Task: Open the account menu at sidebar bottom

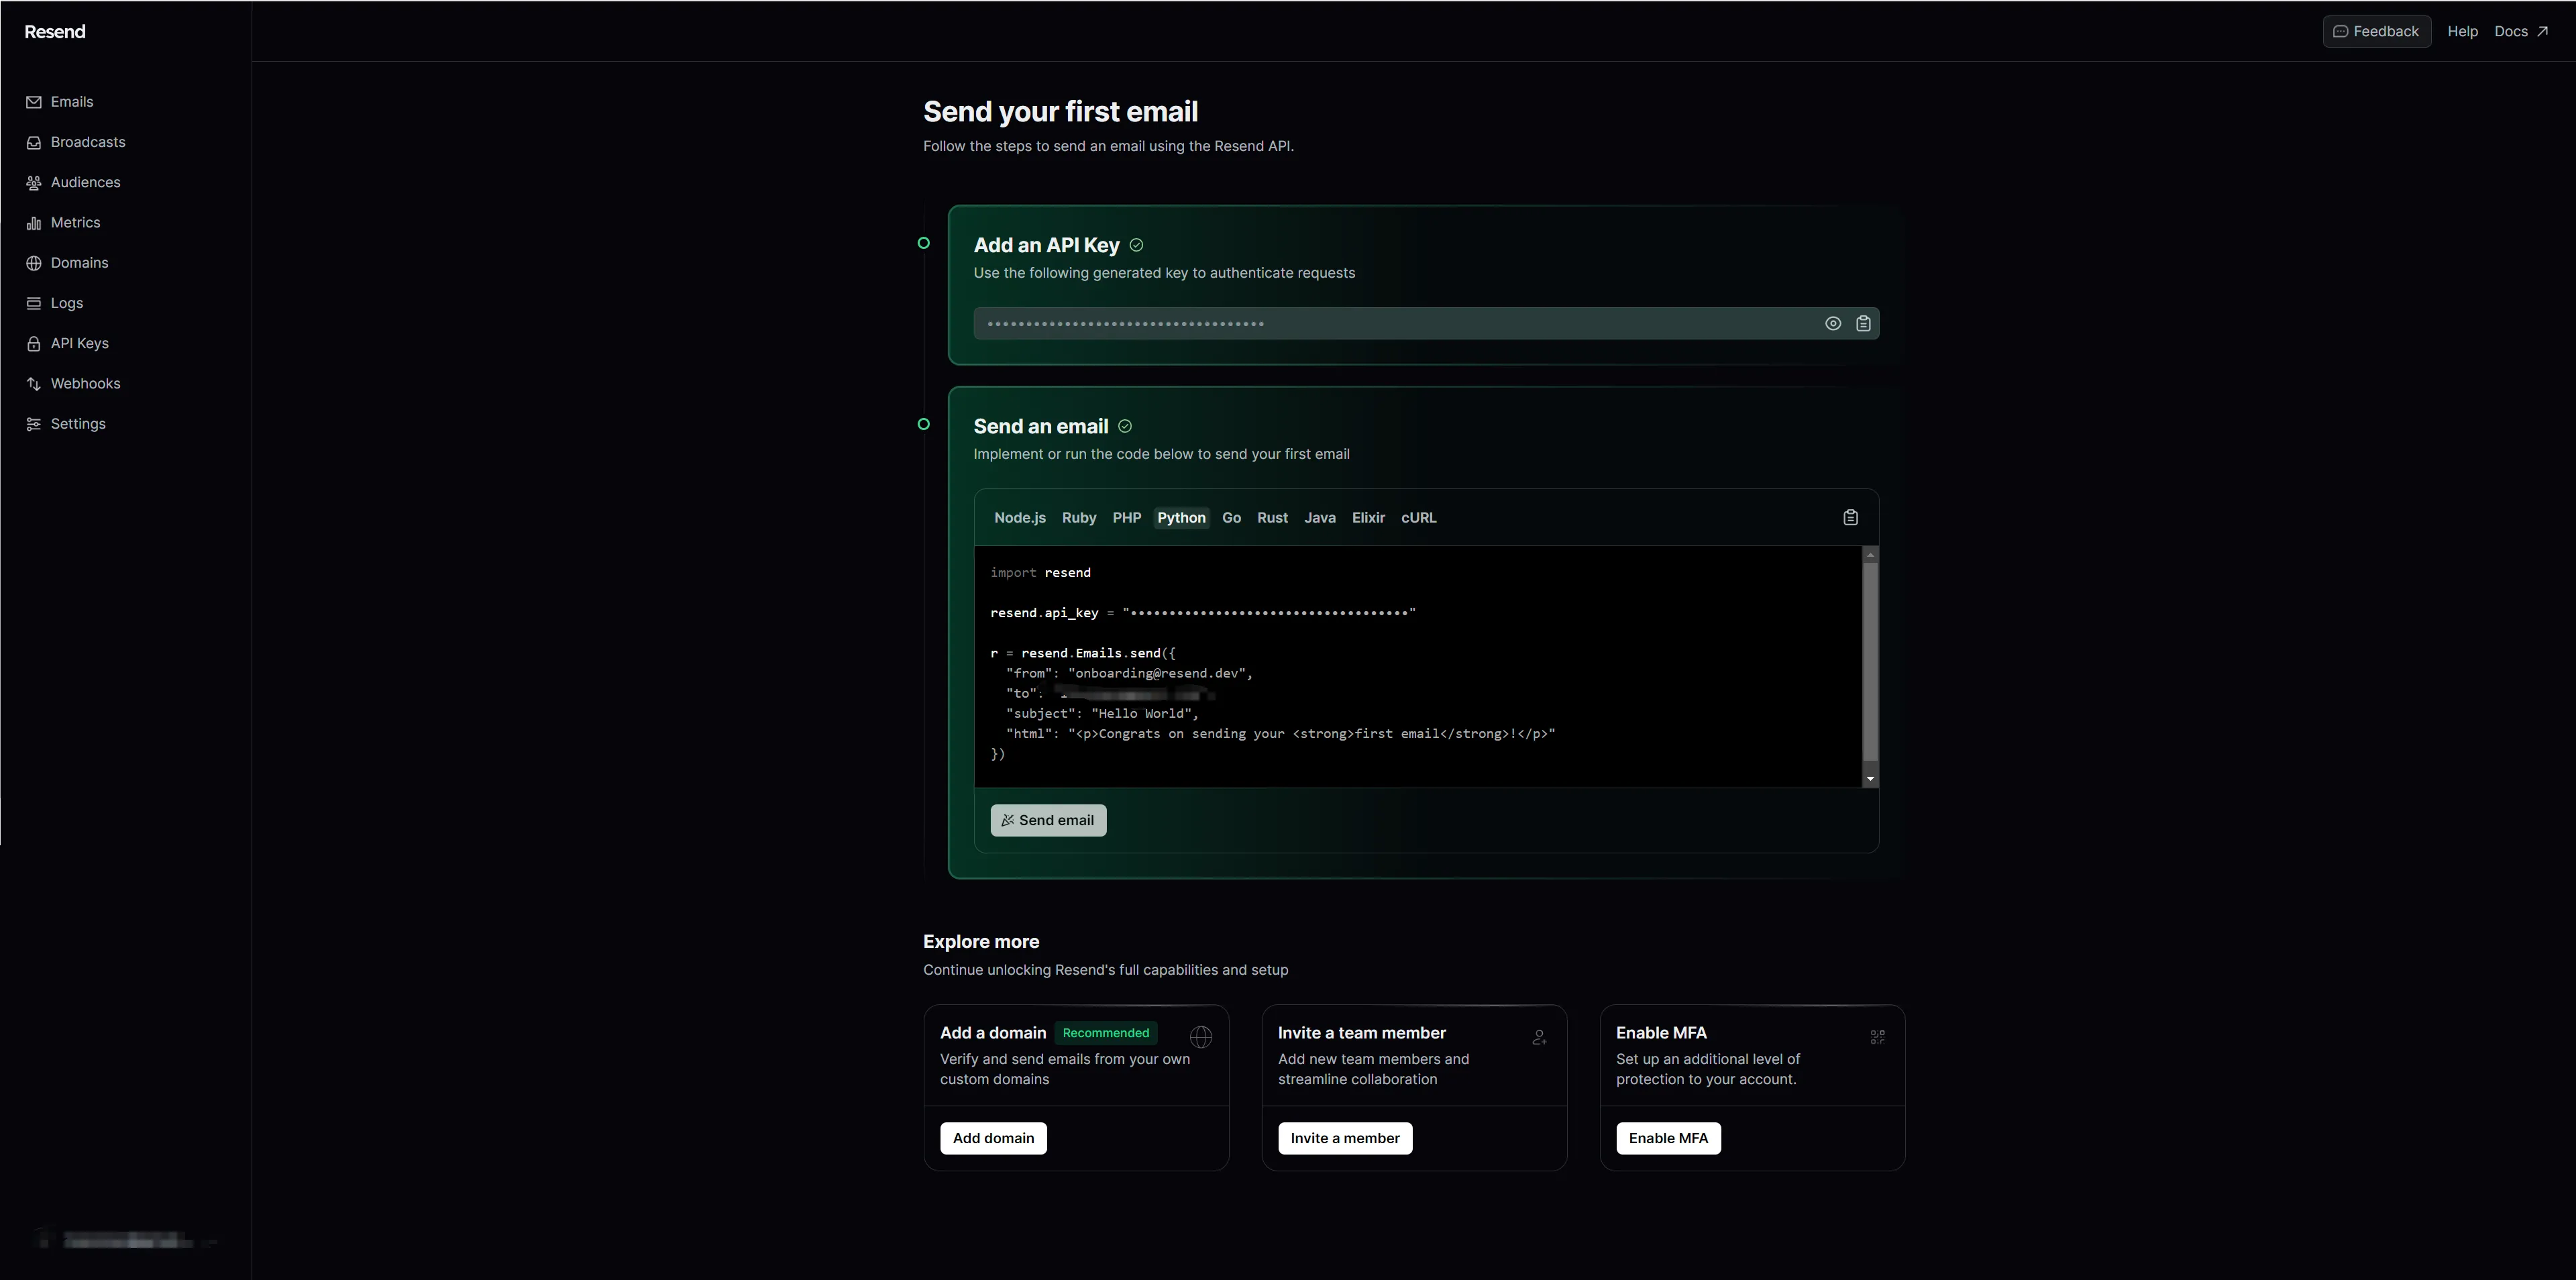Action: coord(125,1240)
